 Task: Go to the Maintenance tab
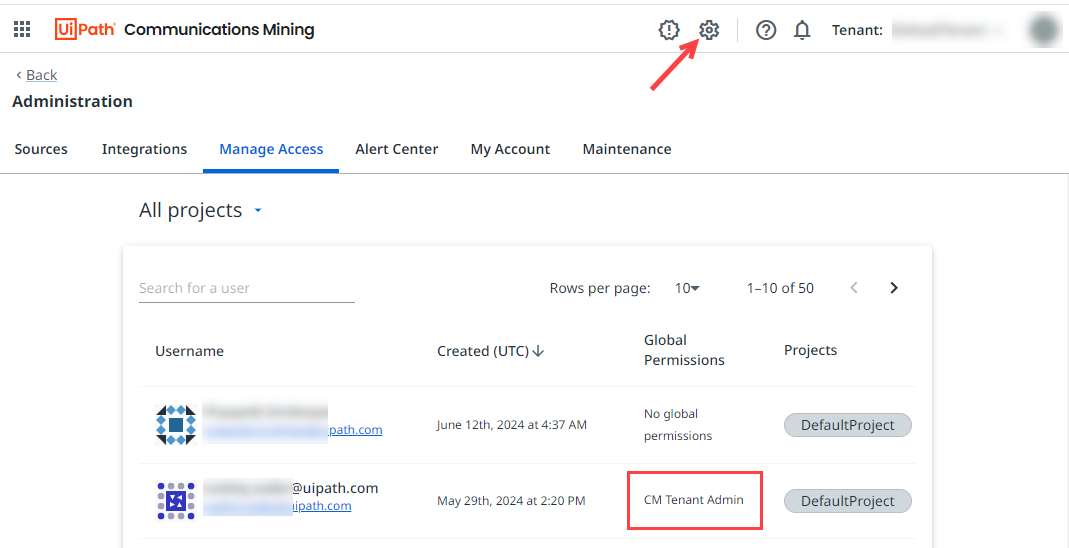click(x=626, y=149)
